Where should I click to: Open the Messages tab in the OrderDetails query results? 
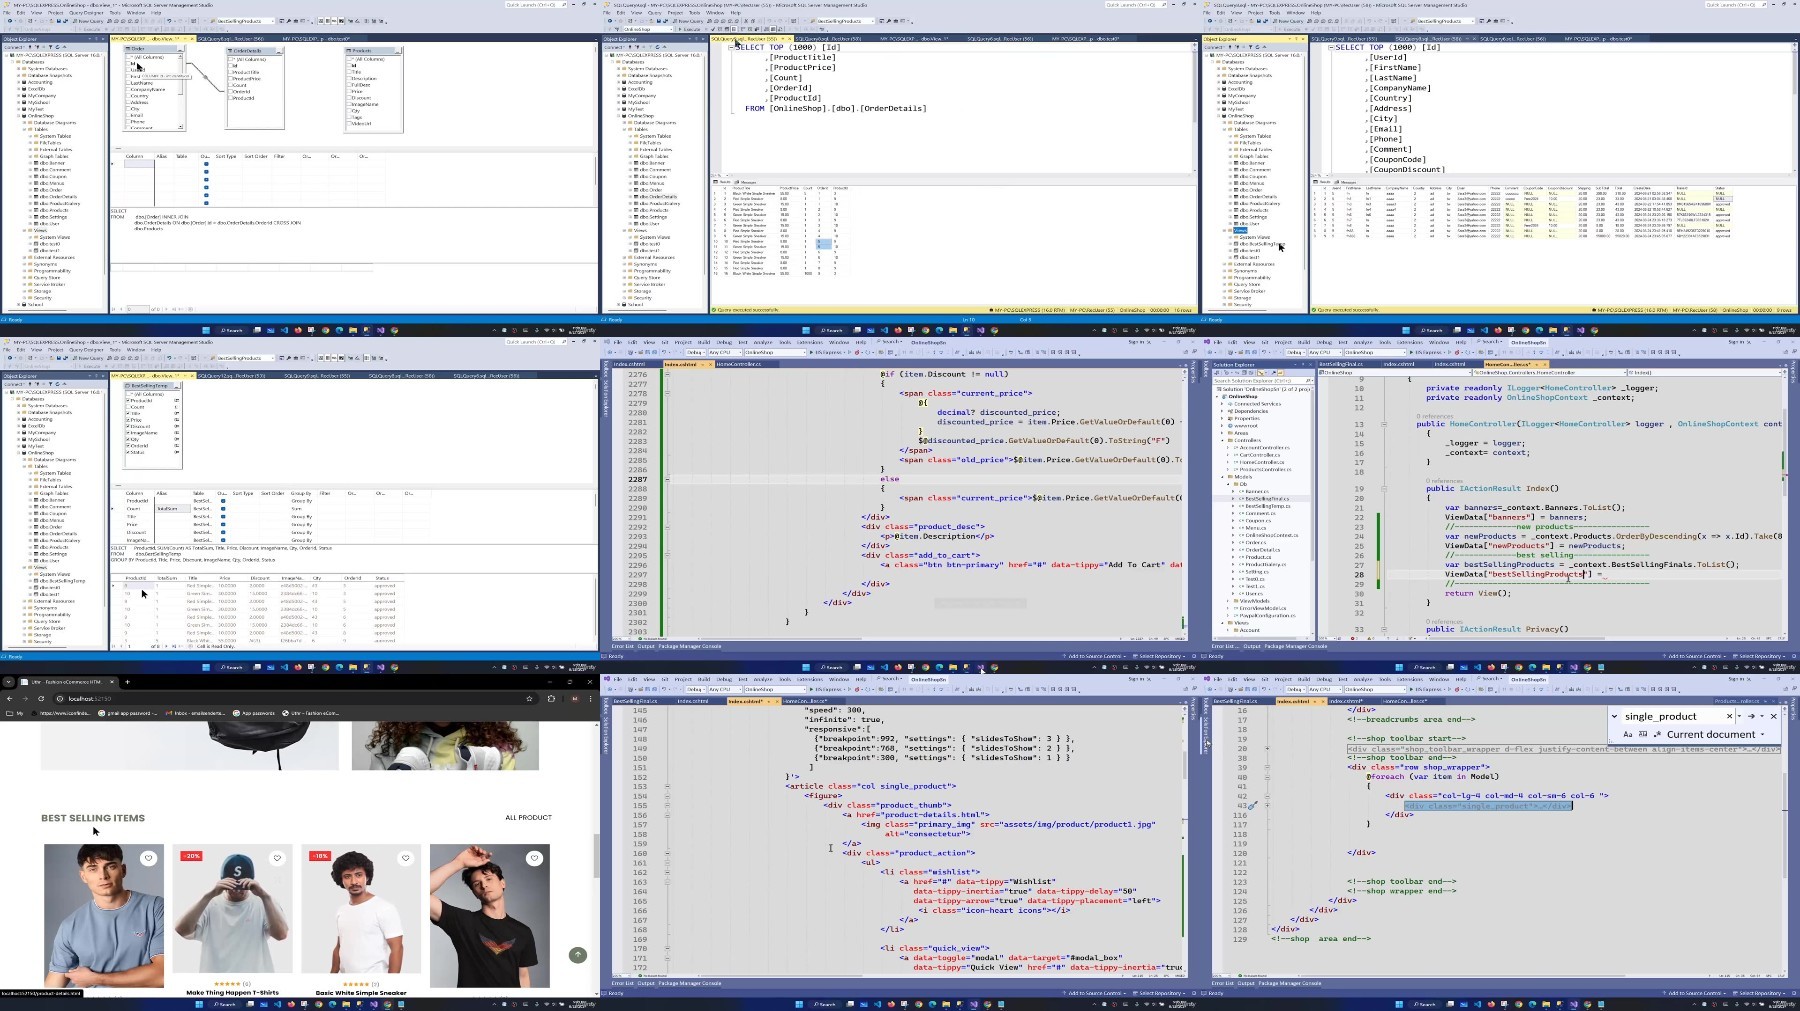(x=747, y=182)
